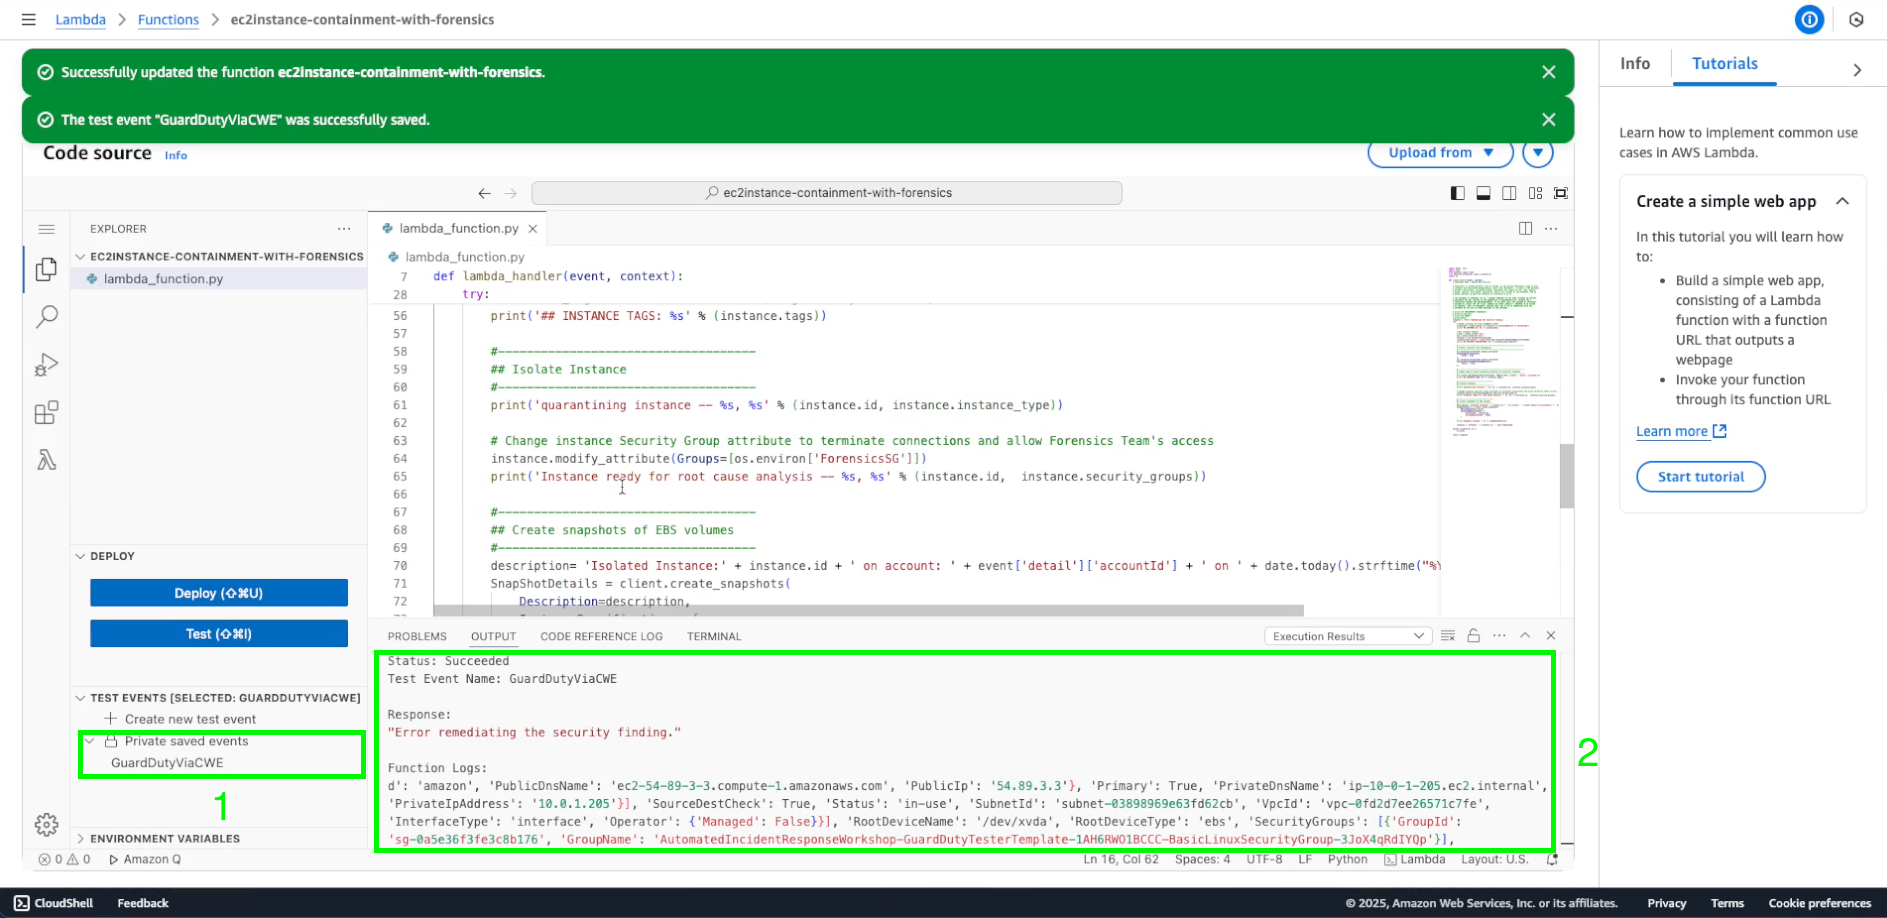This screenshot has height=918, width=1887.
Task: Click the Deploy button
Action: 219,593
